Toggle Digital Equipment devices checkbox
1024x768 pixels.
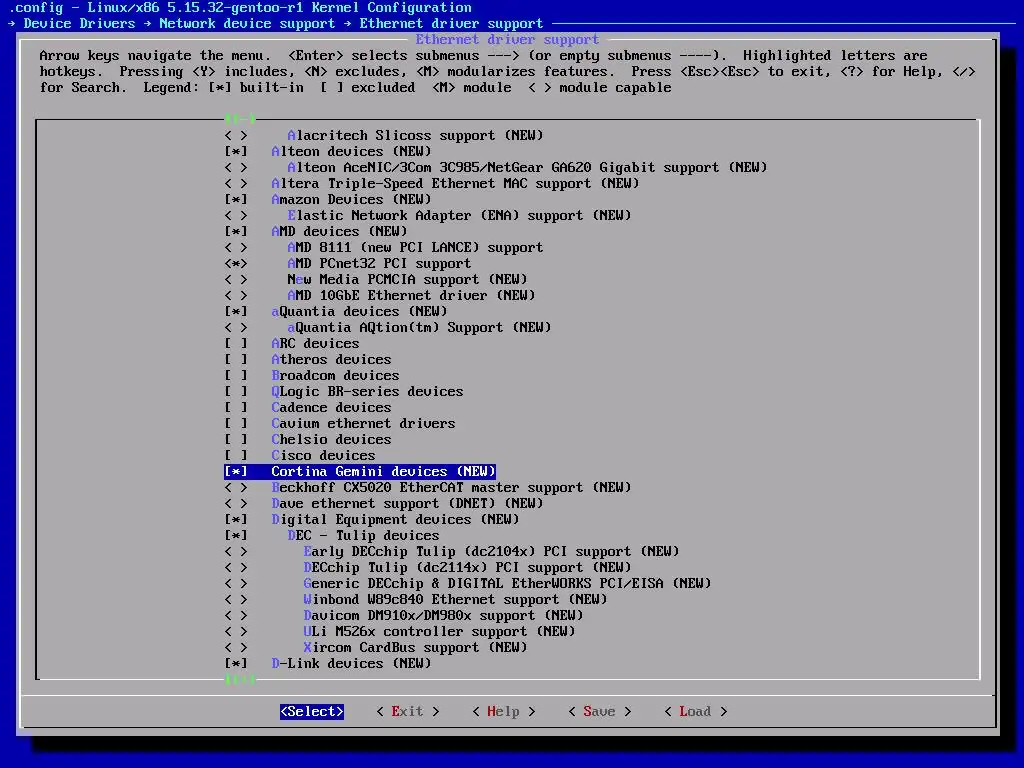[236, 519]
